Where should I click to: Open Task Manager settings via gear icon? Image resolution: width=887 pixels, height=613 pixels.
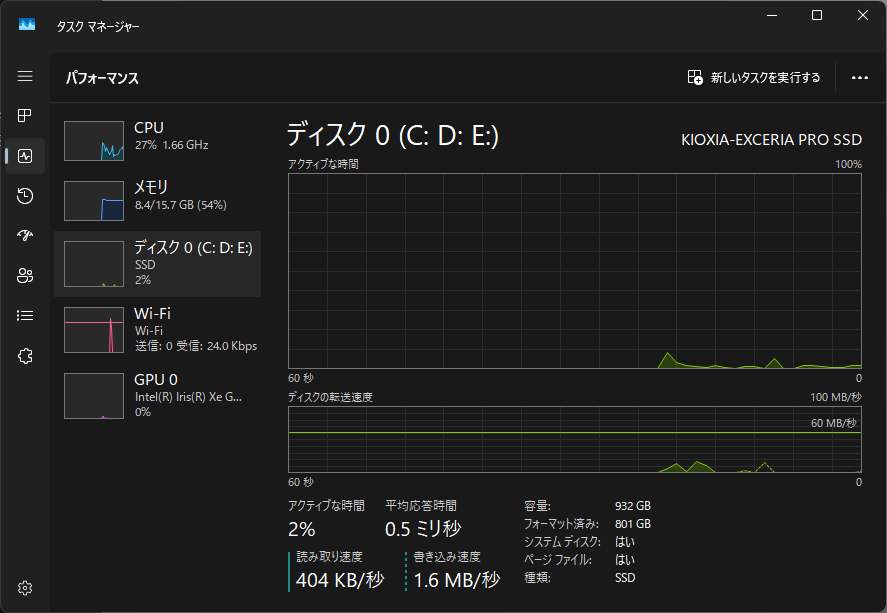coord(25,588)
